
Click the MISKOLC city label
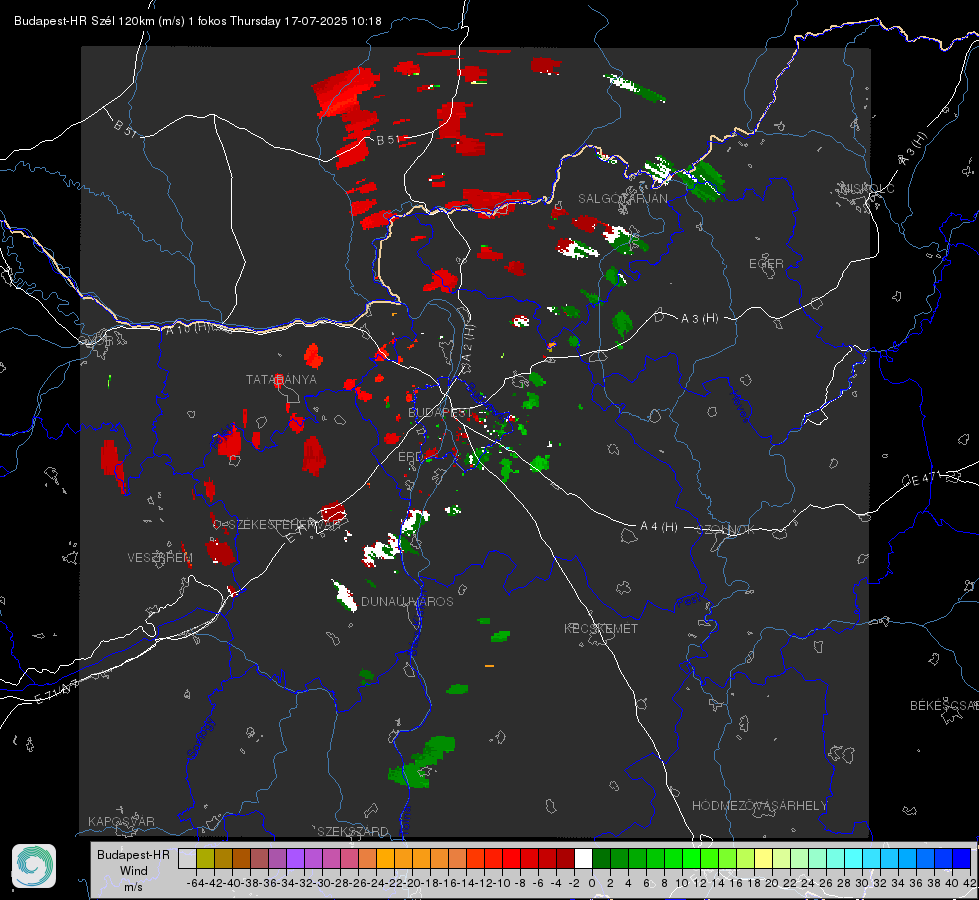(867, 188)
